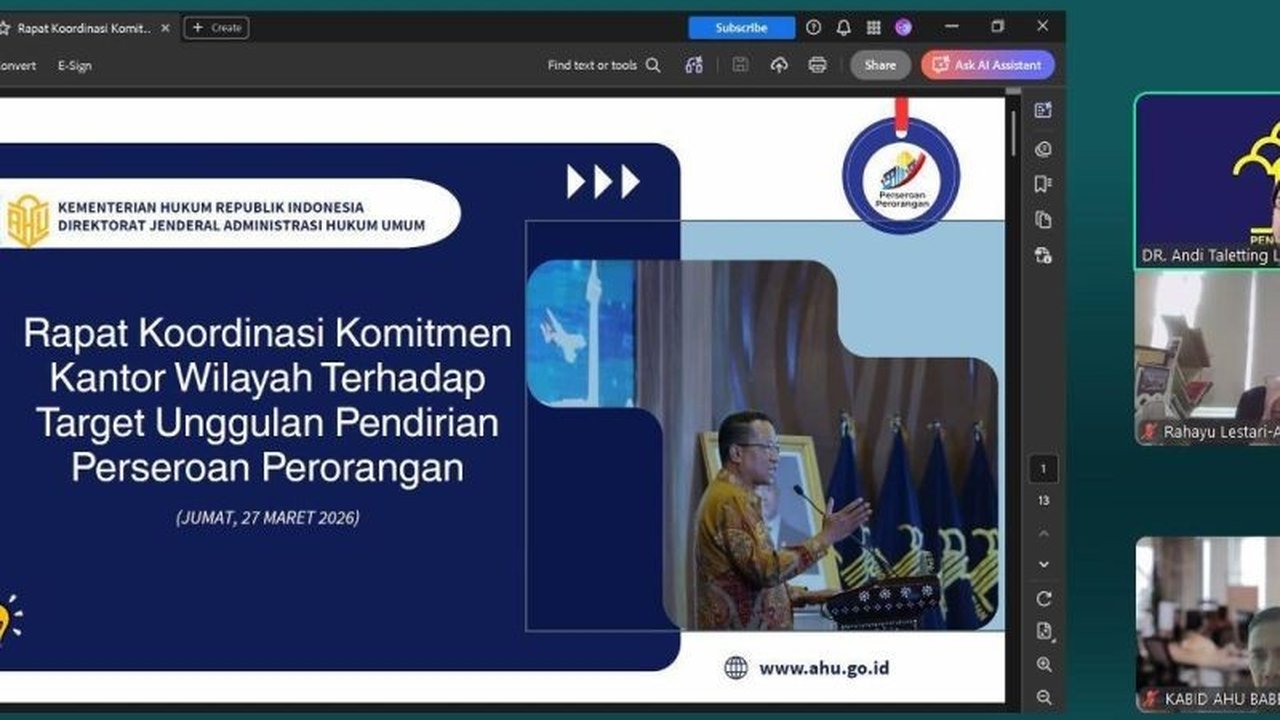Click the muted mic icon beside Rahayu Lestari

1151,432
